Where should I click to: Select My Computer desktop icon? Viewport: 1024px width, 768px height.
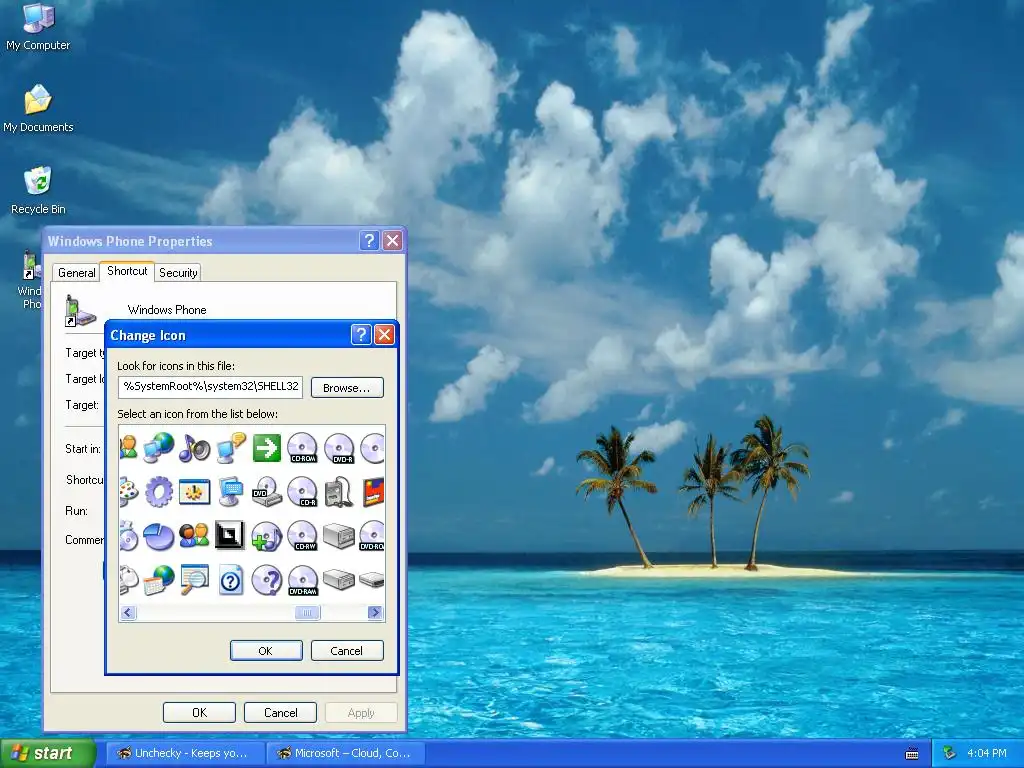(x=38, y=27)
